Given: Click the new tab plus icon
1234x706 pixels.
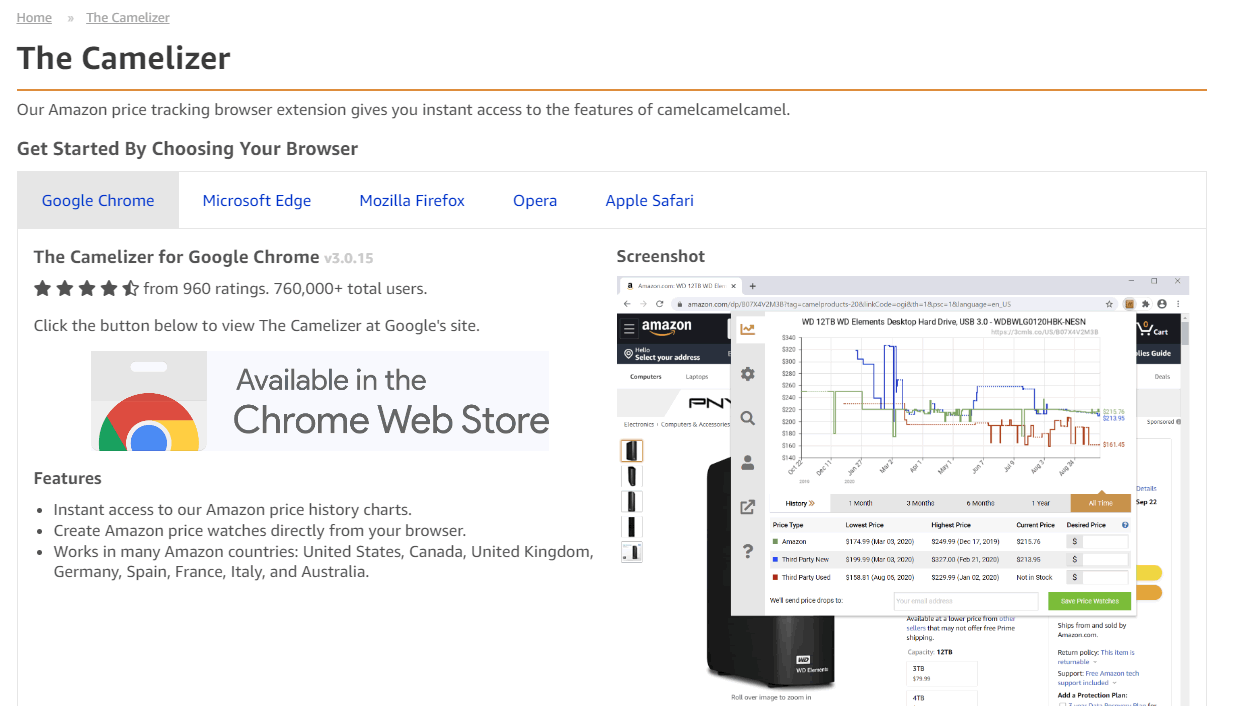Looking at the screenshot, I should point(753,286).
